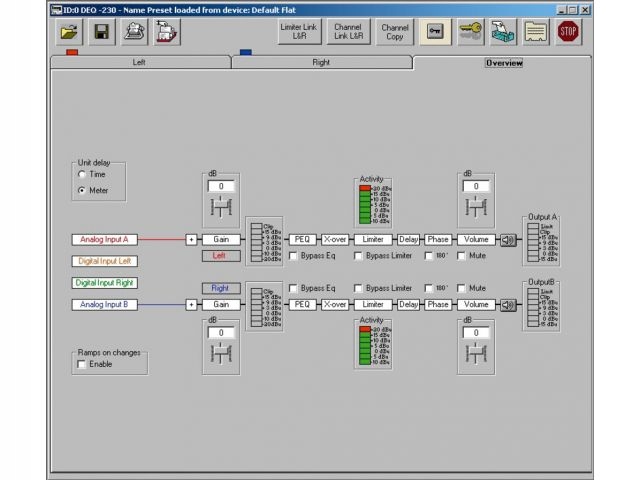The width and height of the screenshot is (640, 480).
Task: Click Output A speaker icon
Action: click(x=508, y=240)
